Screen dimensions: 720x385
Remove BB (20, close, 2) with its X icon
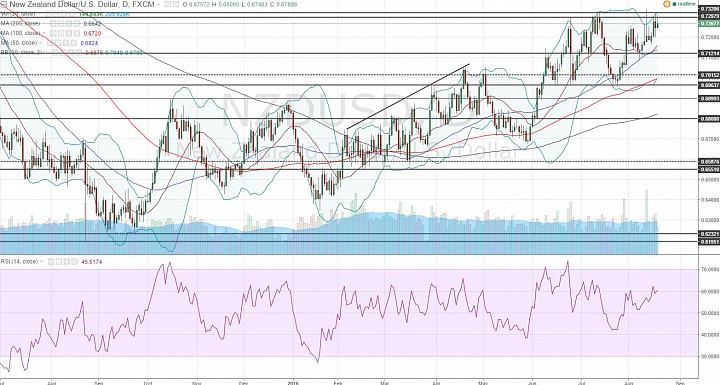(x=79, y=52)
